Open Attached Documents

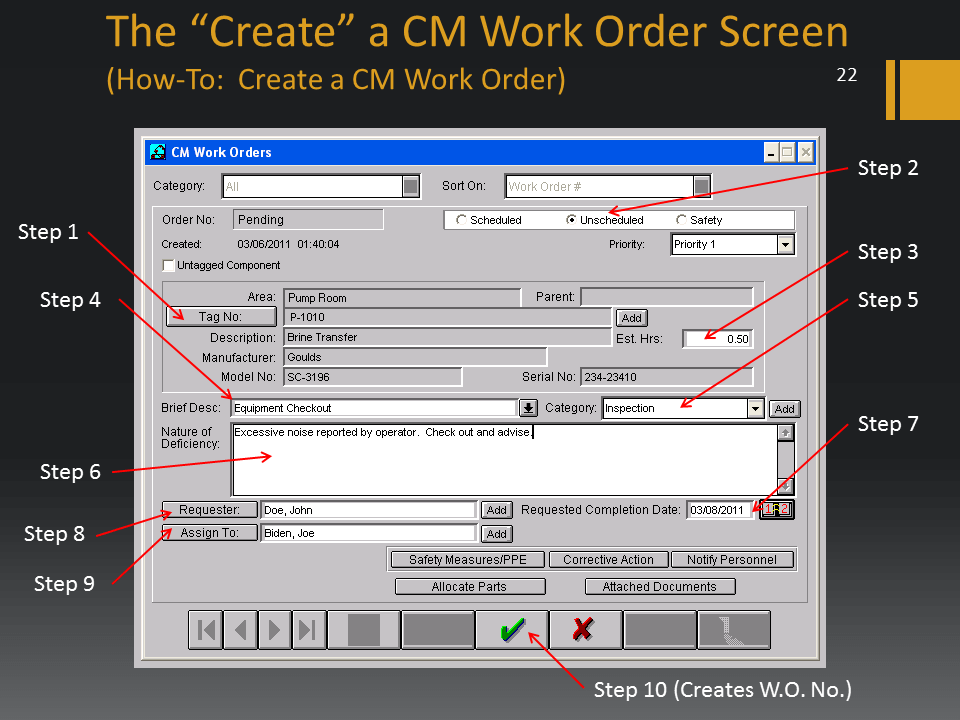click(x=660, y=587)
